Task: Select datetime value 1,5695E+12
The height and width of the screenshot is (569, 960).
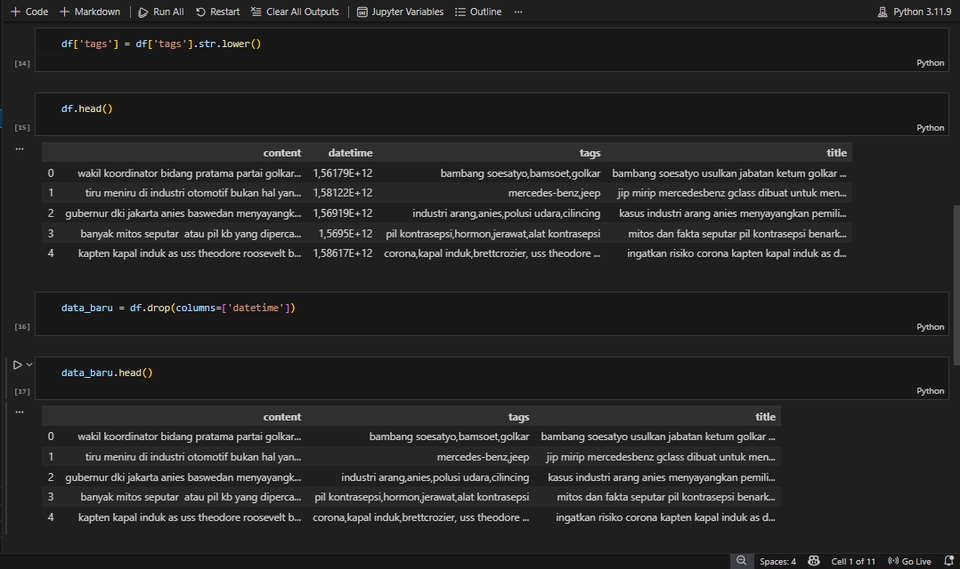Action: [x=345, y=233]
